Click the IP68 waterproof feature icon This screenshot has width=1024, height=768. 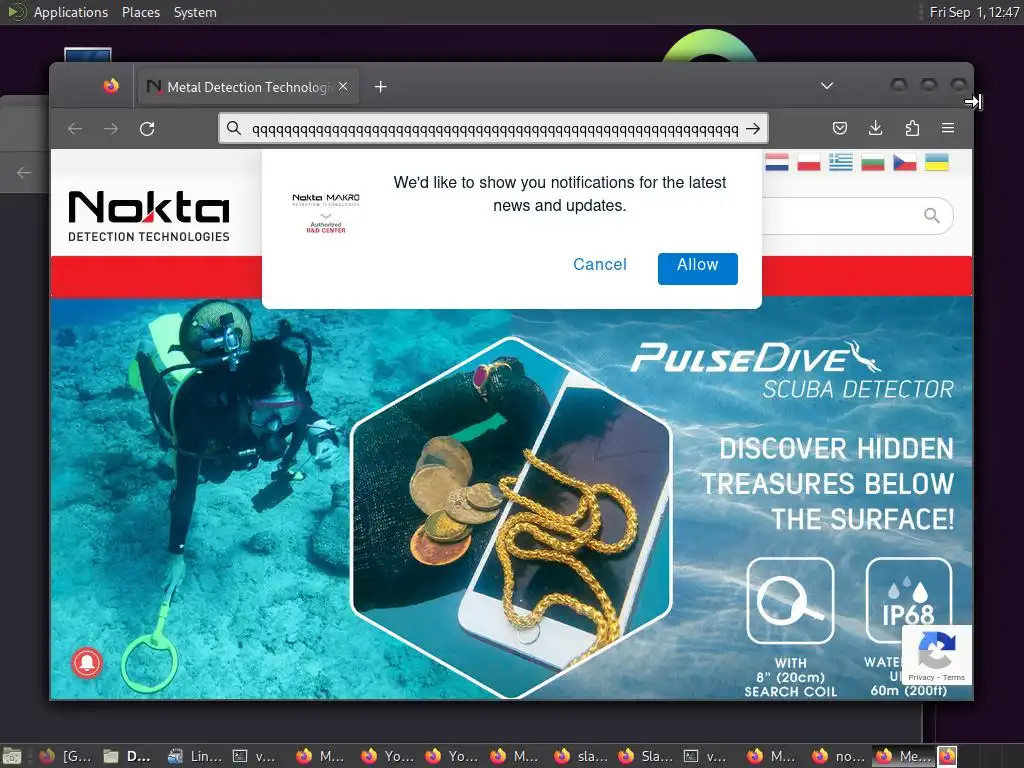click(908, 601)
